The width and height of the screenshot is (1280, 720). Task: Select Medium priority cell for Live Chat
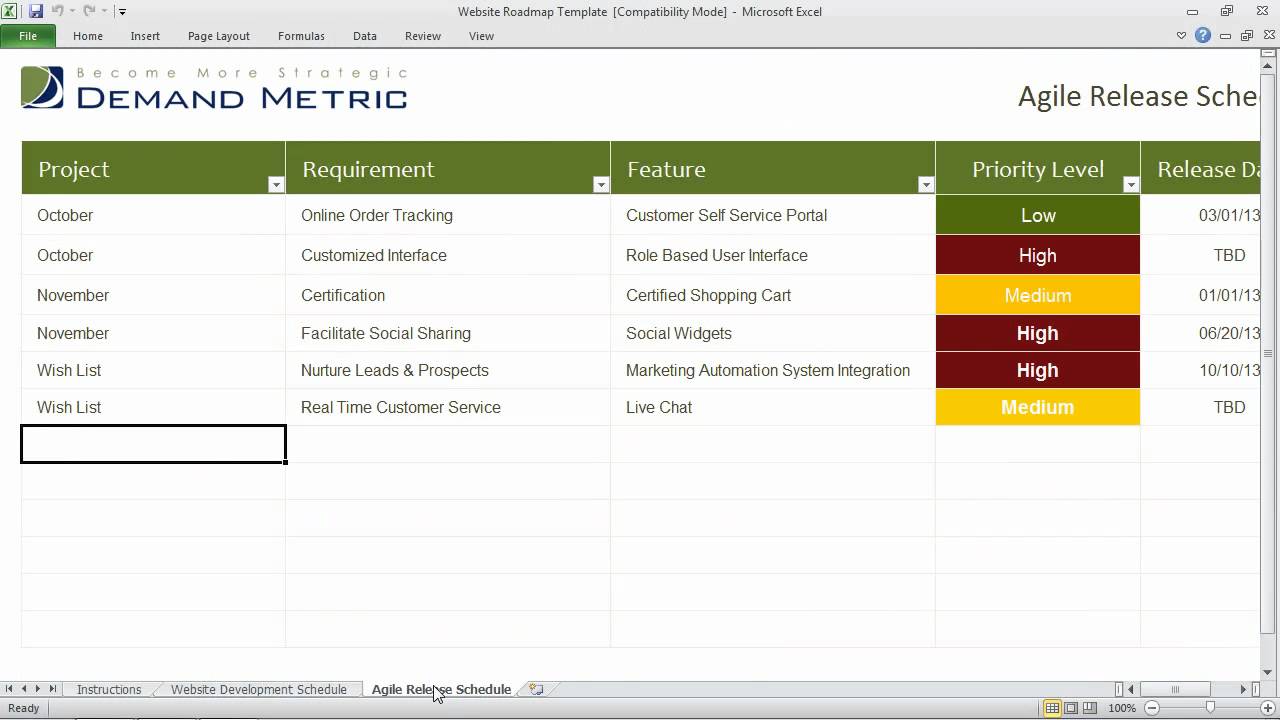pyautogui.click(x=1038, y=407)
